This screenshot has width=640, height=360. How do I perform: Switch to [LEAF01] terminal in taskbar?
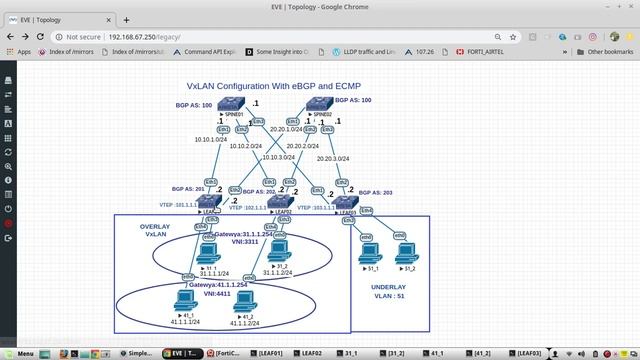point(267,353)
